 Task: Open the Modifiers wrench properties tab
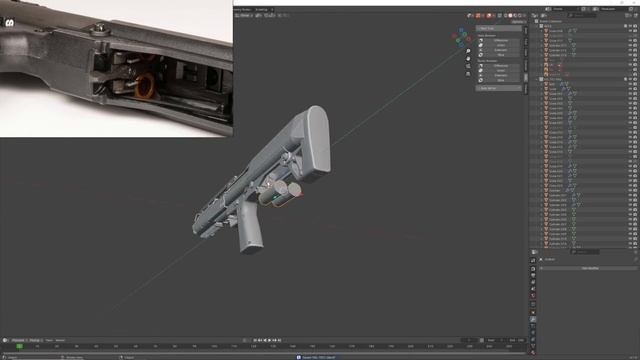533,320
